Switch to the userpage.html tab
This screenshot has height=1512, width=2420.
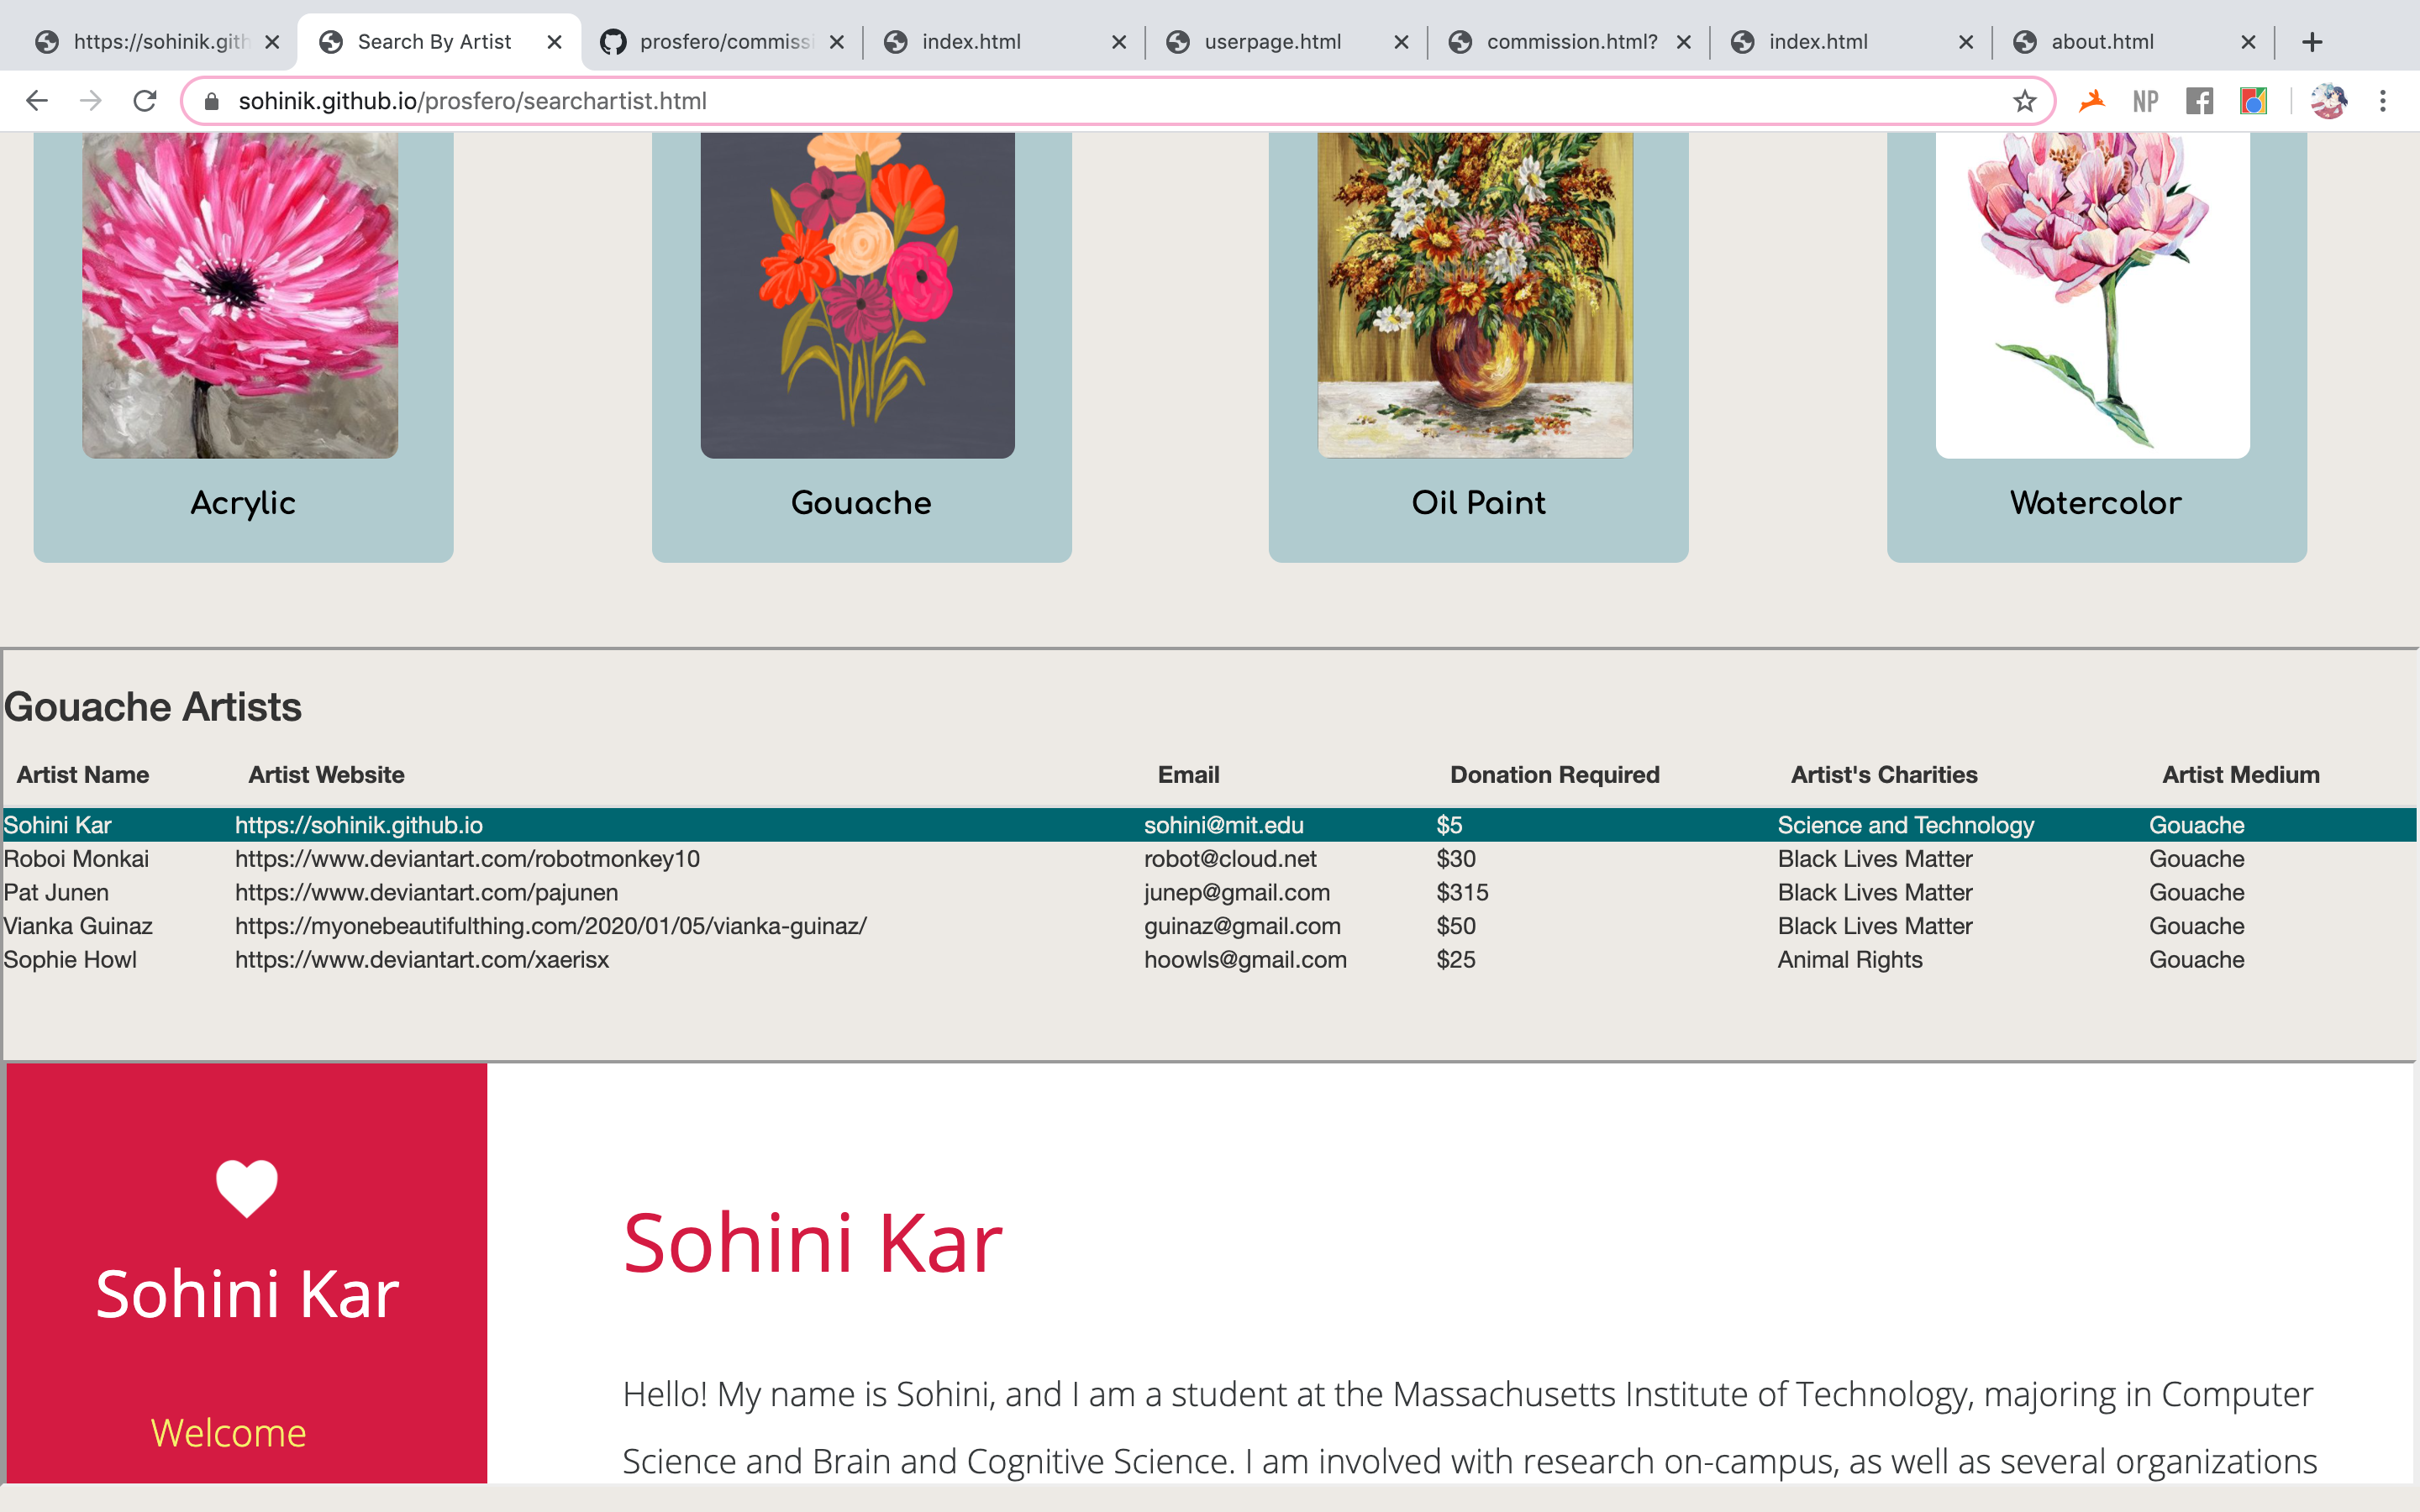click(x=1271, y=42)
